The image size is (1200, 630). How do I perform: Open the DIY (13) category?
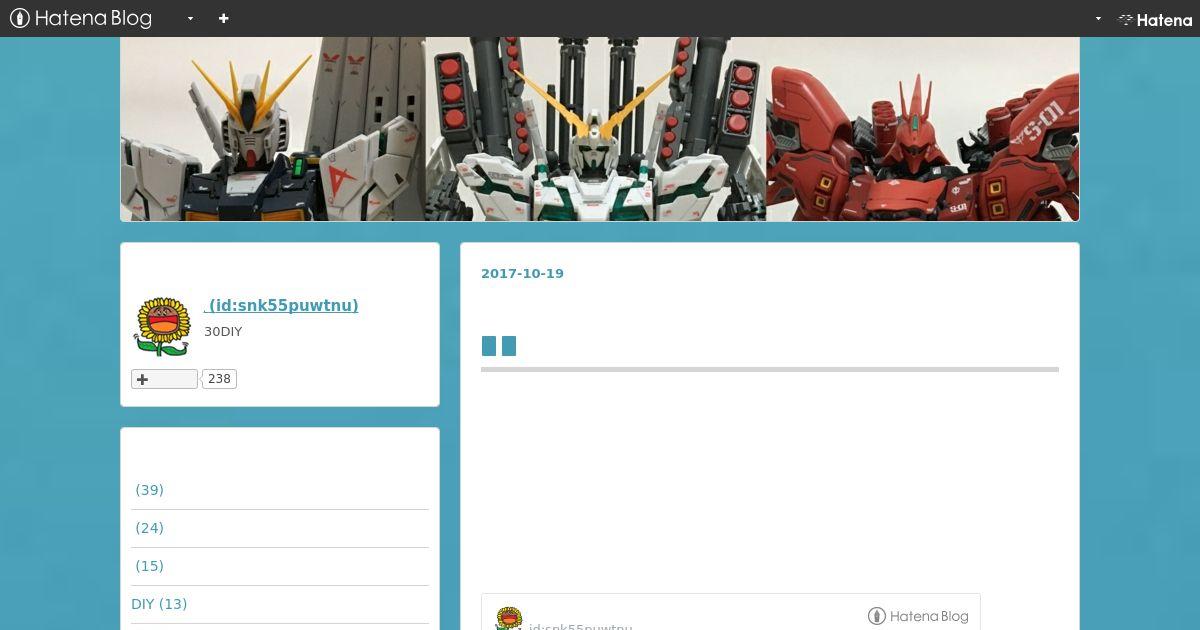(159, 604)
